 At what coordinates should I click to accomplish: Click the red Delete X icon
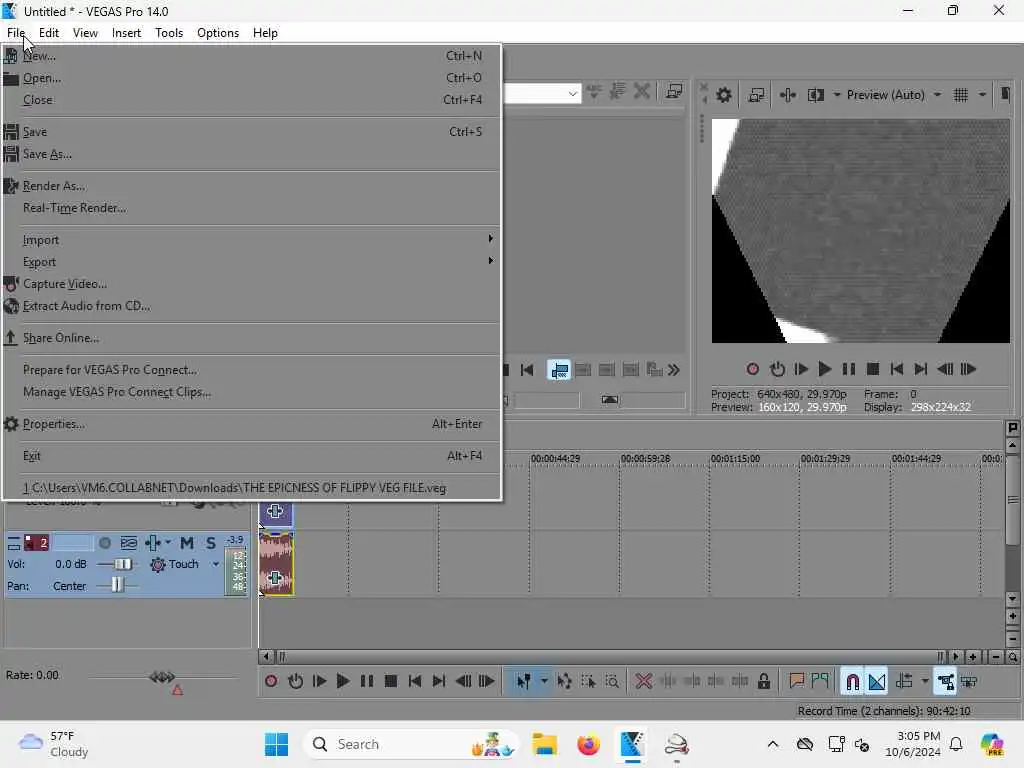[644, 682]
